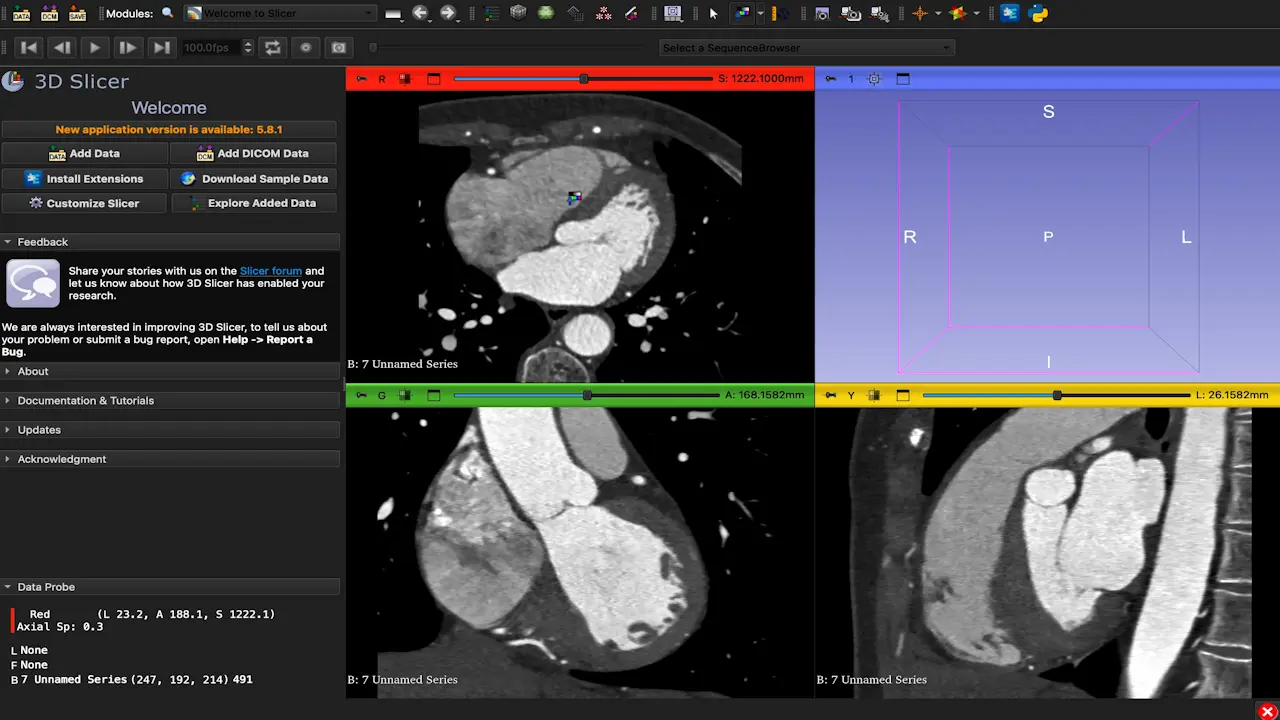This screenshot has width=1280, height=720.
Task: Open the Select a SequenceBrowser dropdown
Action: coord(807,48)
